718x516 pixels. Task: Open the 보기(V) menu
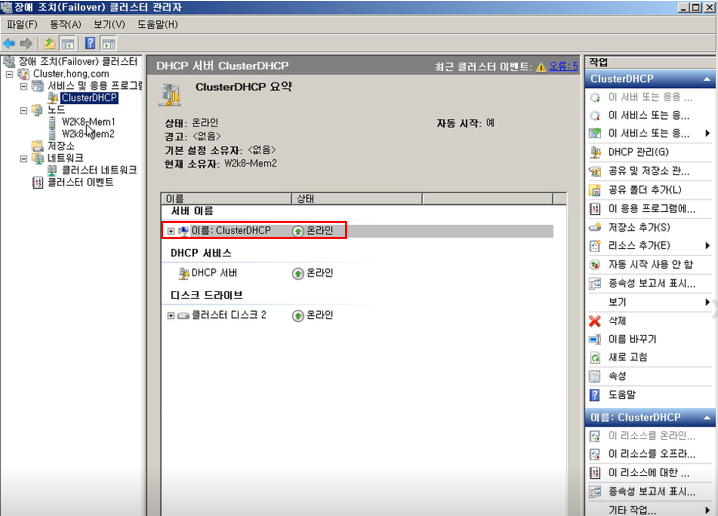(109, 24)
